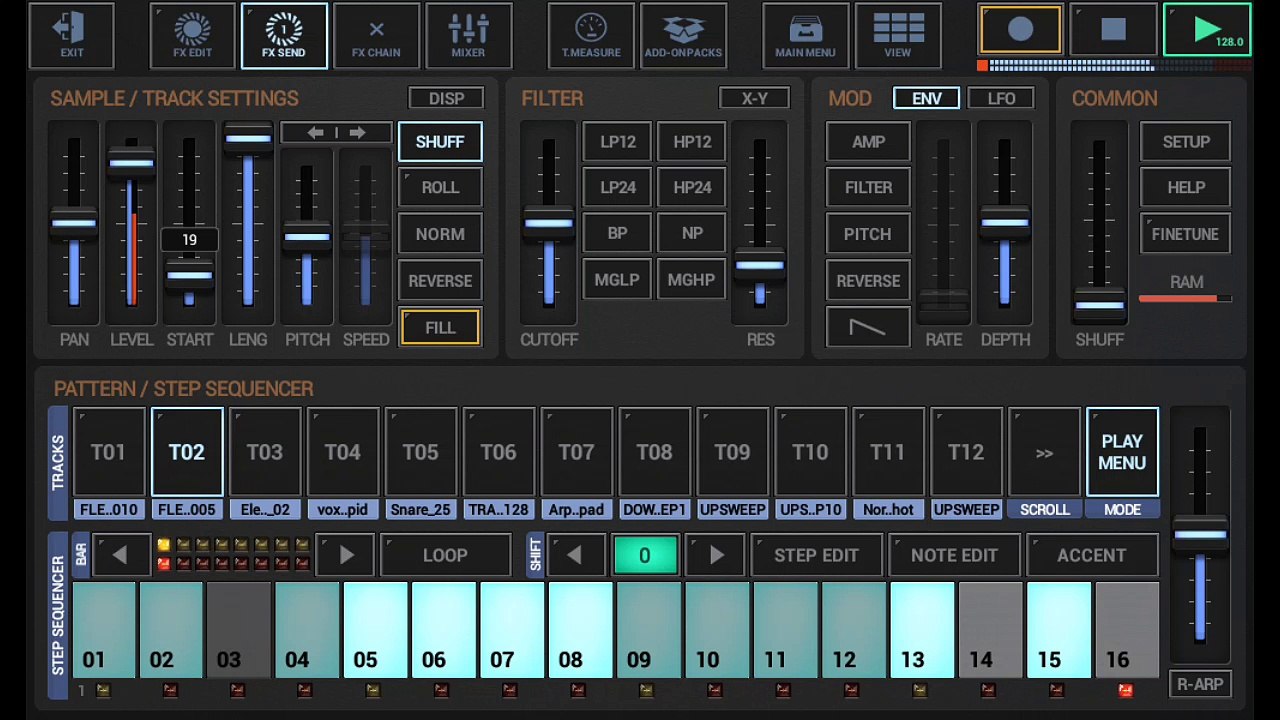Adjust the PAN slider
This screenshot has width=1280, height=720.
click(74, 223)
